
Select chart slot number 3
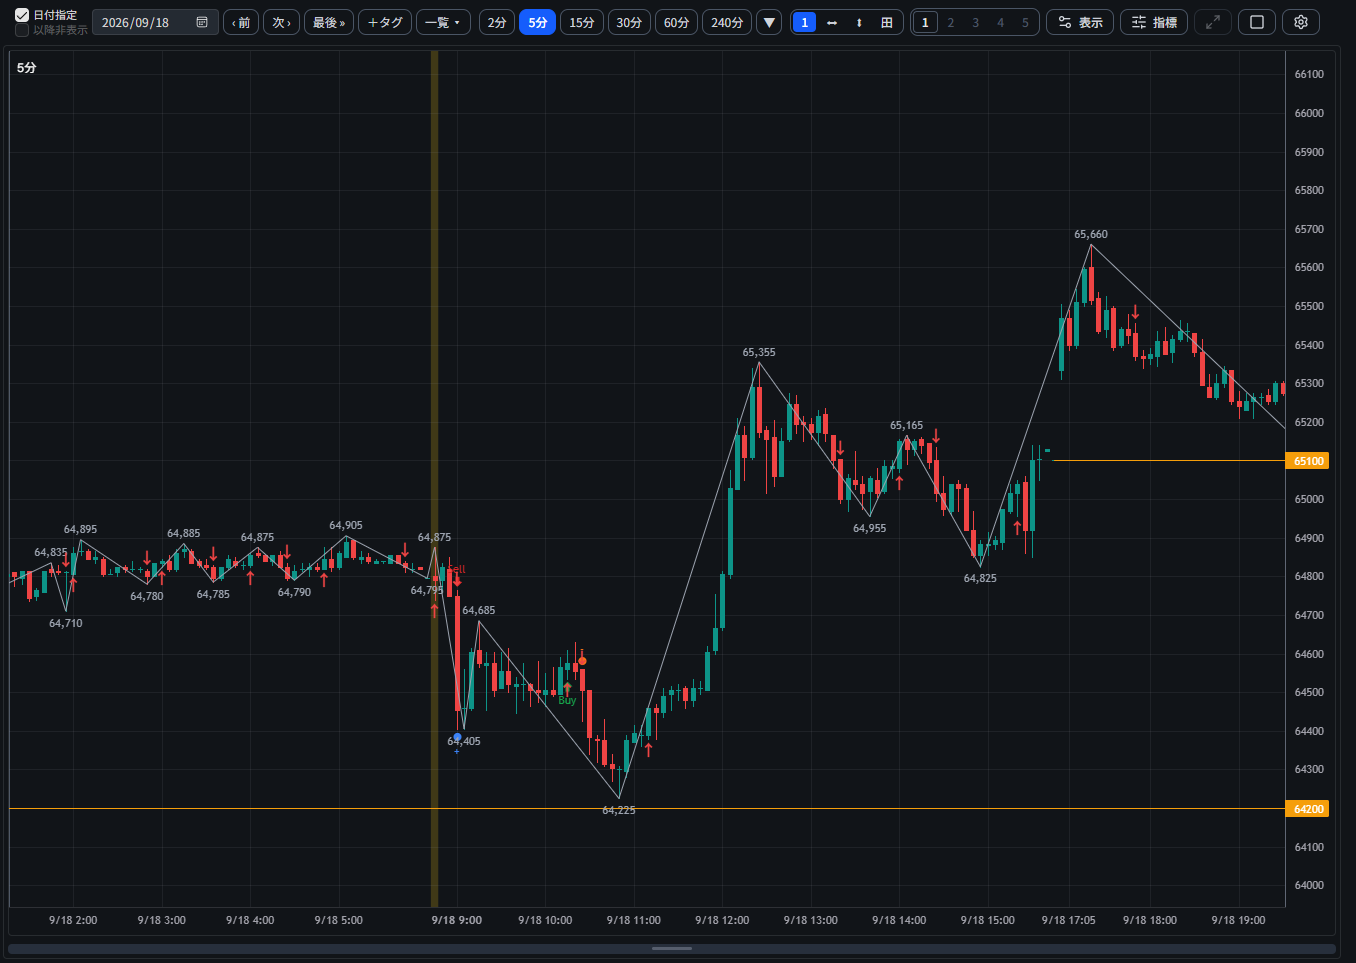coord(975,22)
